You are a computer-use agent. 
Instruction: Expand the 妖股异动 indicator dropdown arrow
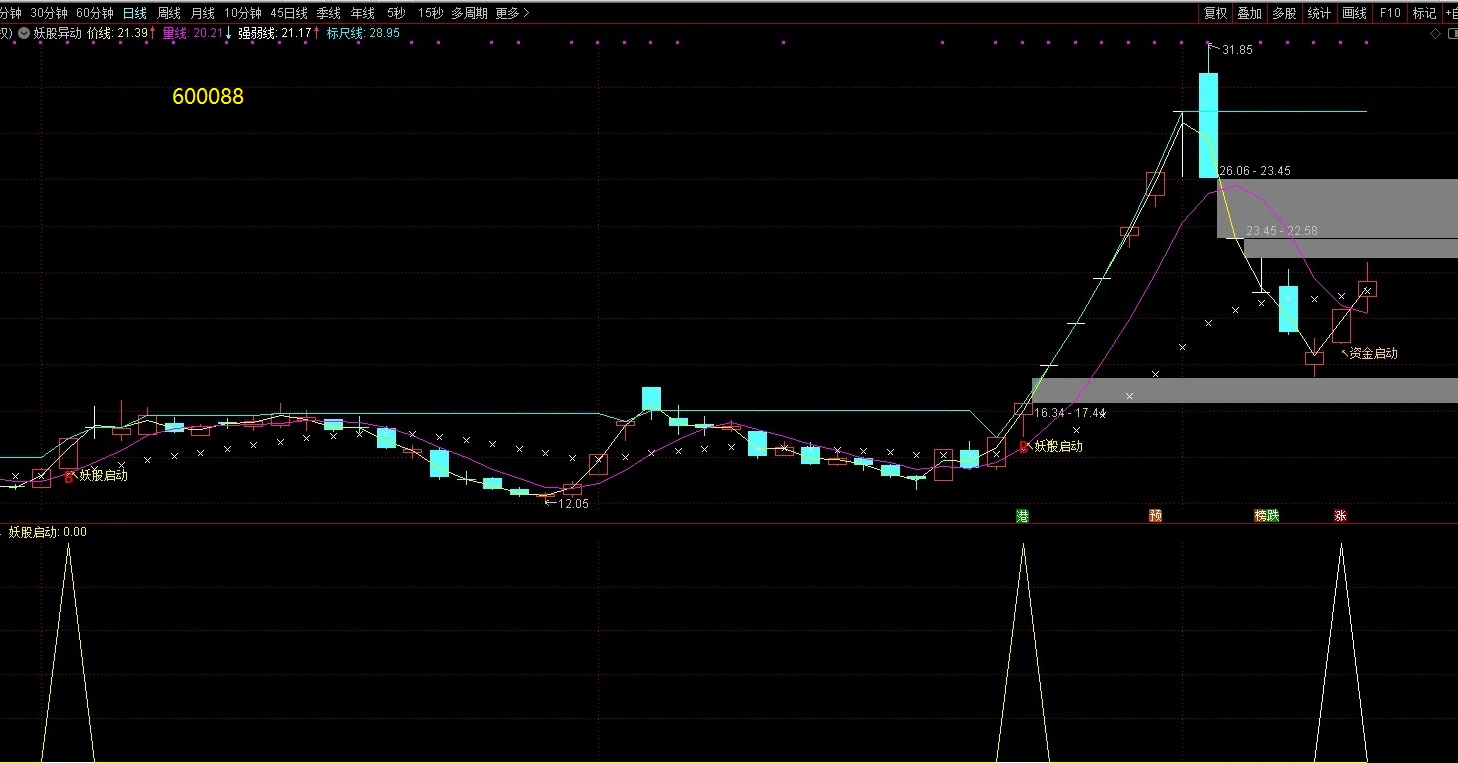(x=24, y=33)
